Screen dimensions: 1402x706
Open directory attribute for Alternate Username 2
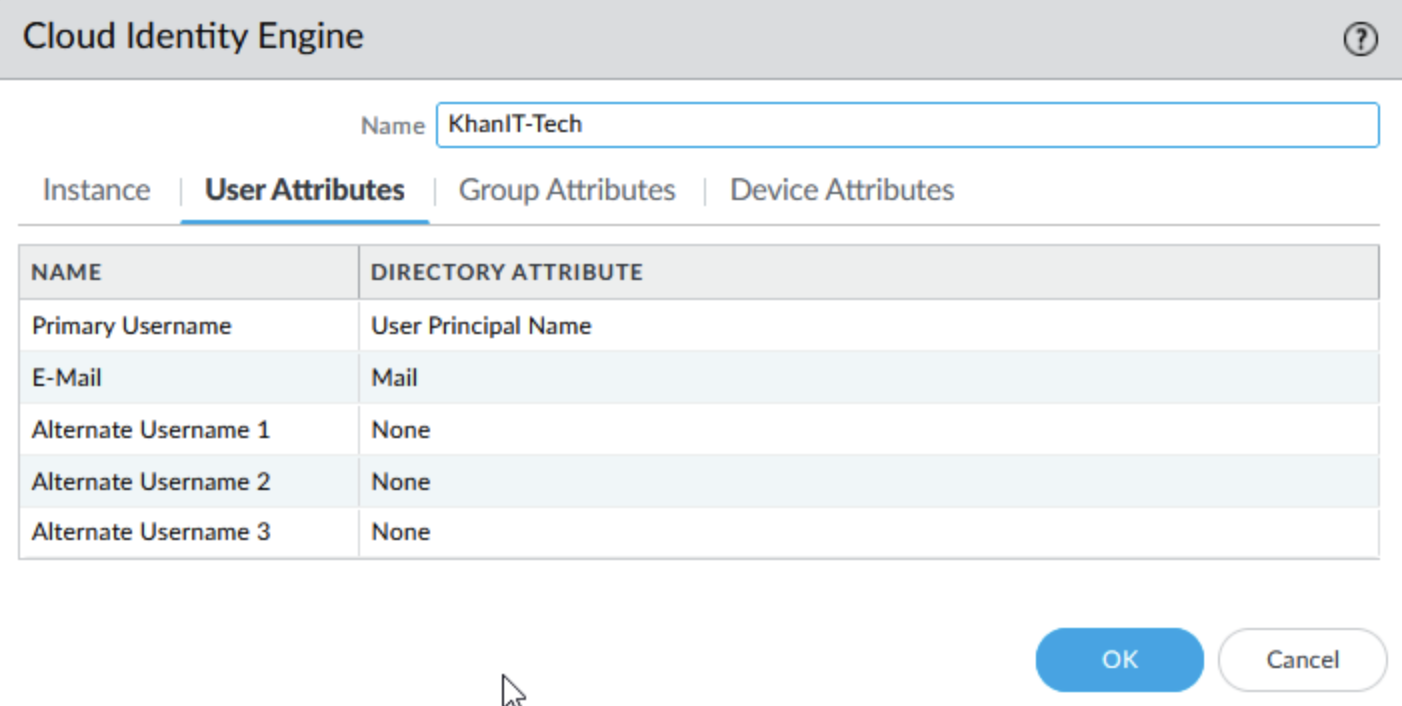[x=401, y=482]
